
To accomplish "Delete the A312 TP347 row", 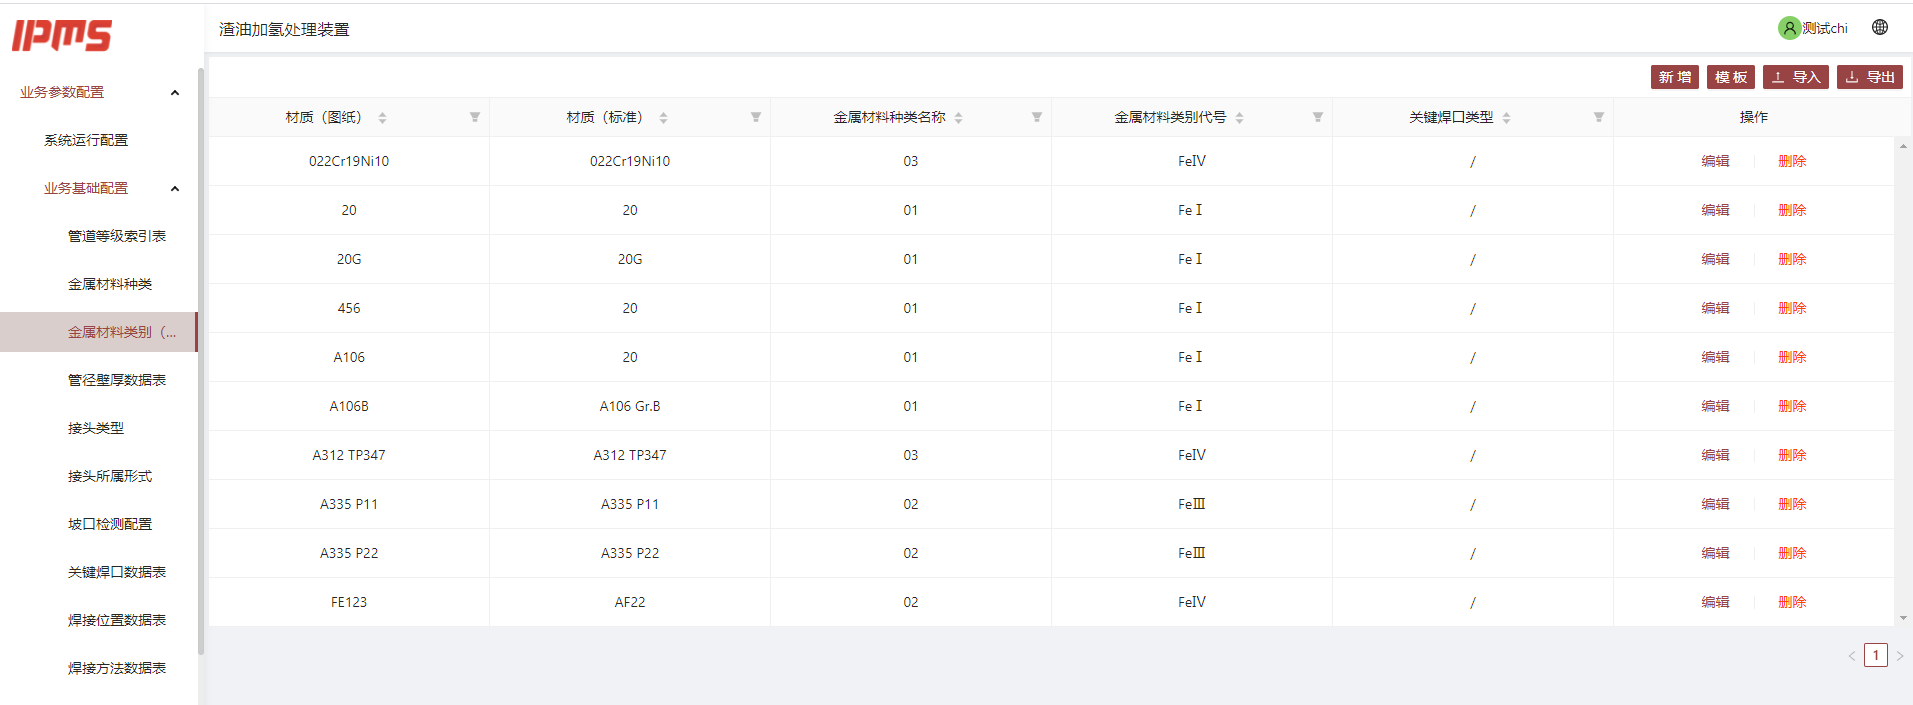I will point(1792,455).
